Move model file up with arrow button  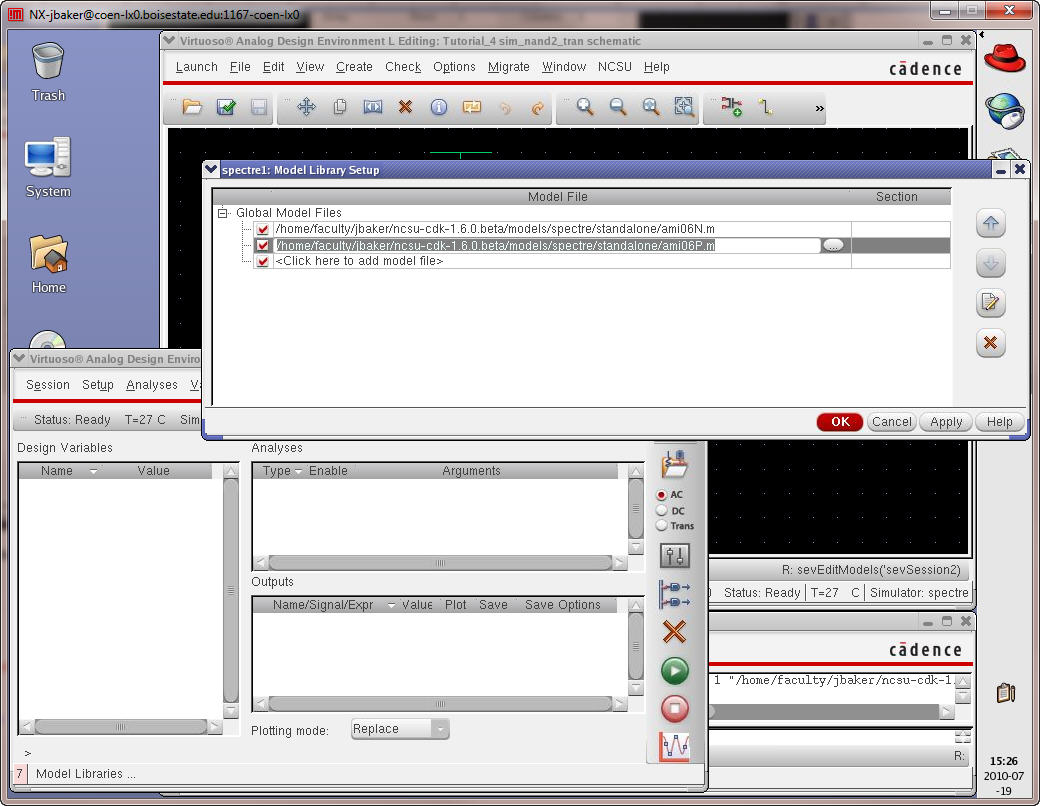coord(990,224)
